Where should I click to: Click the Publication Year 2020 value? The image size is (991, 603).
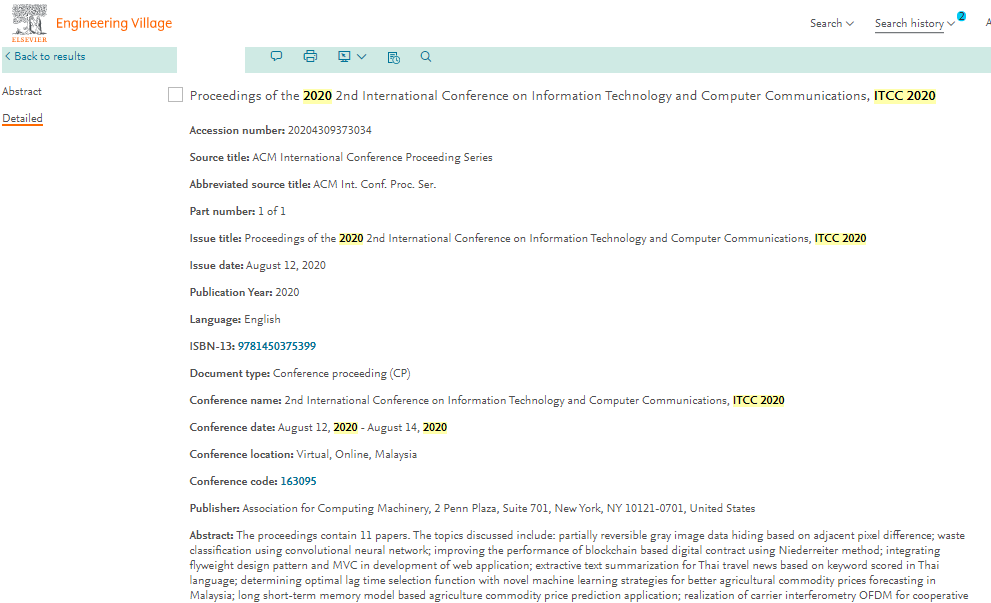pyautogui.click(x=288, y=292)
